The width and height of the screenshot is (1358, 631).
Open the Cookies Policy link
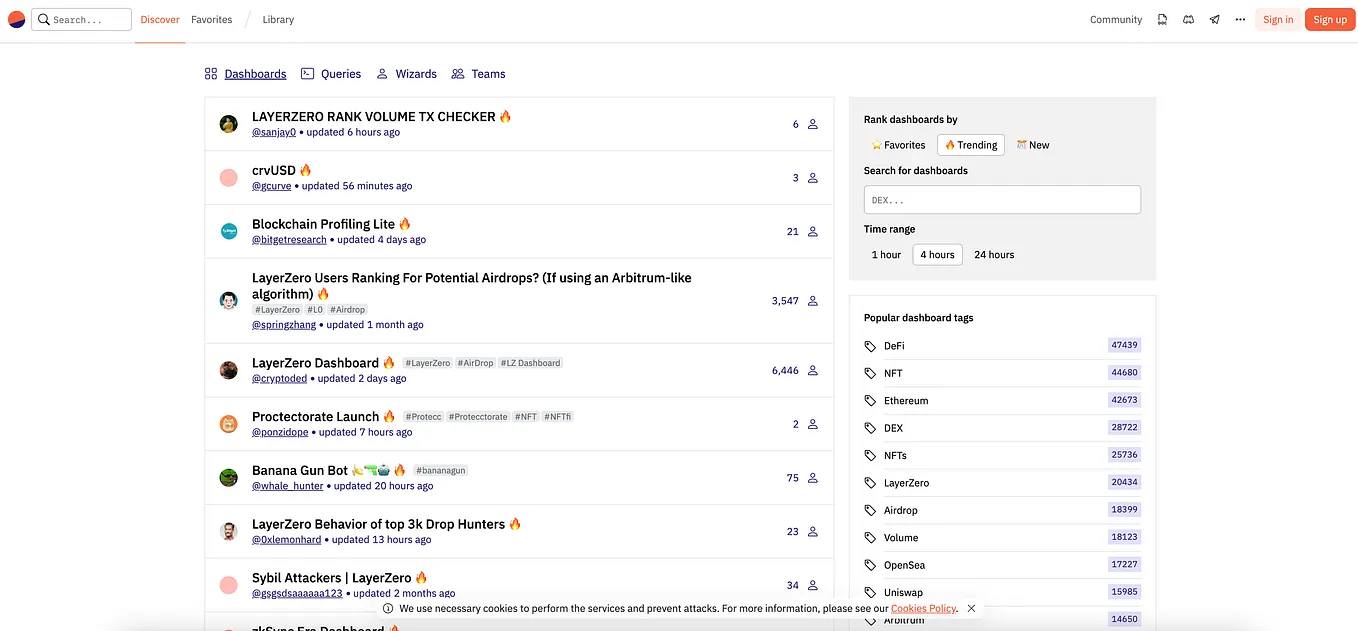[x=923, y=608]
